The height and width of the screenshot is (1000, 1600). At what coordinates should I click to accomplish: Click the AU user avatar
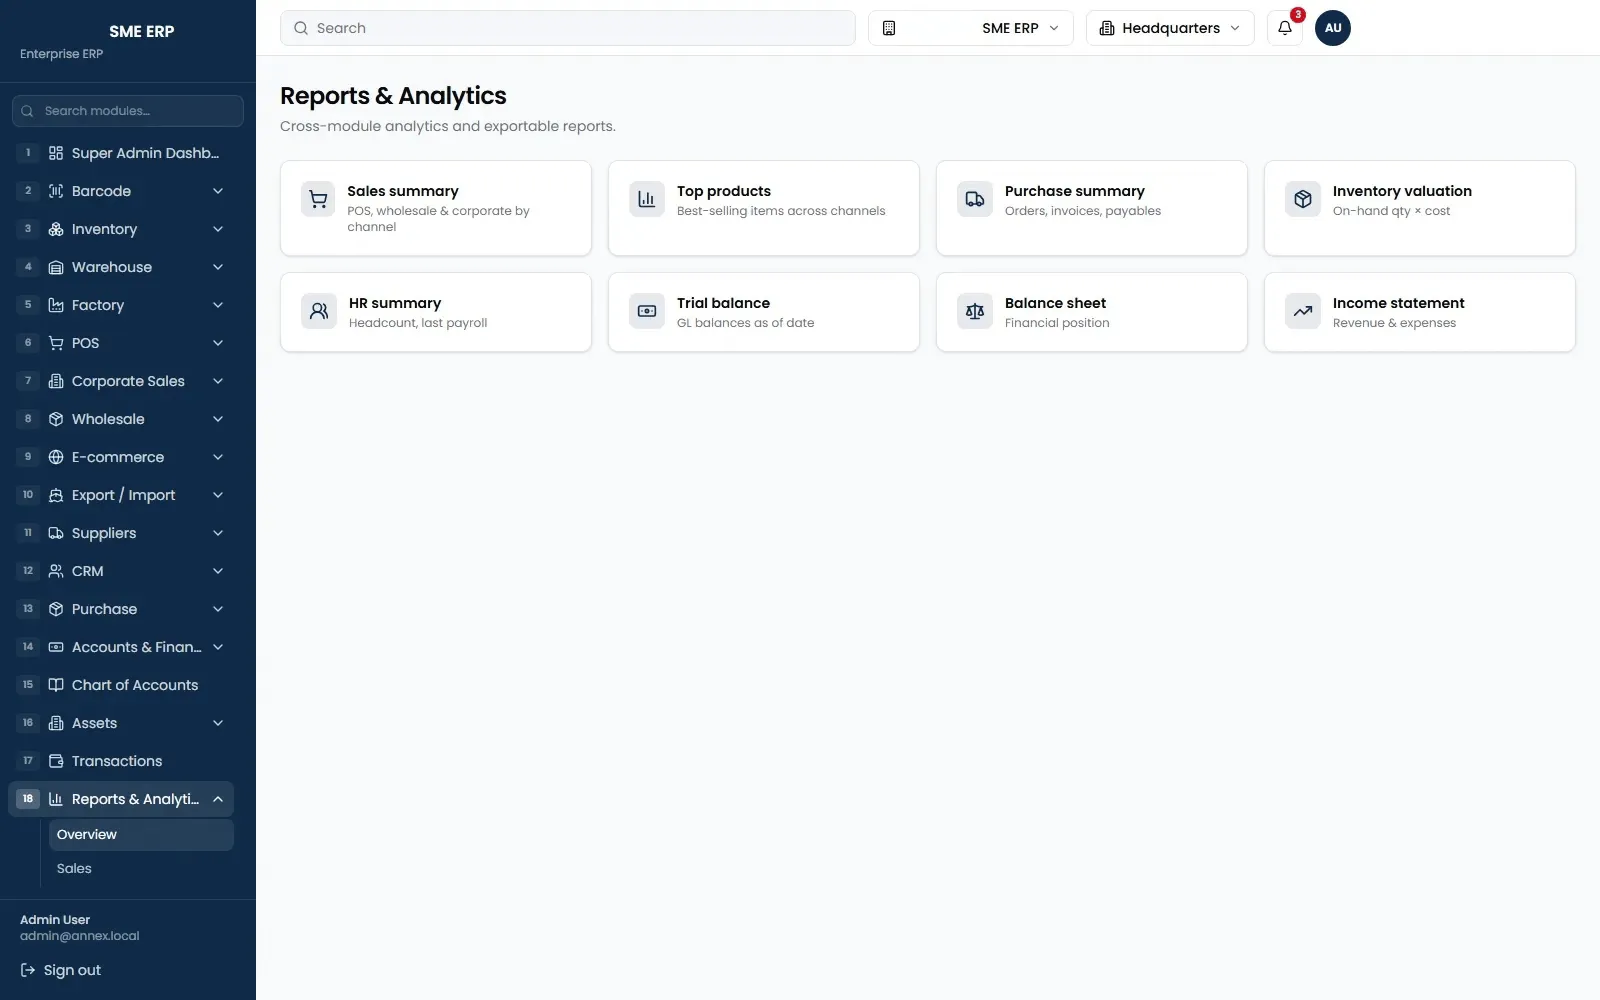pos(1333,28)
